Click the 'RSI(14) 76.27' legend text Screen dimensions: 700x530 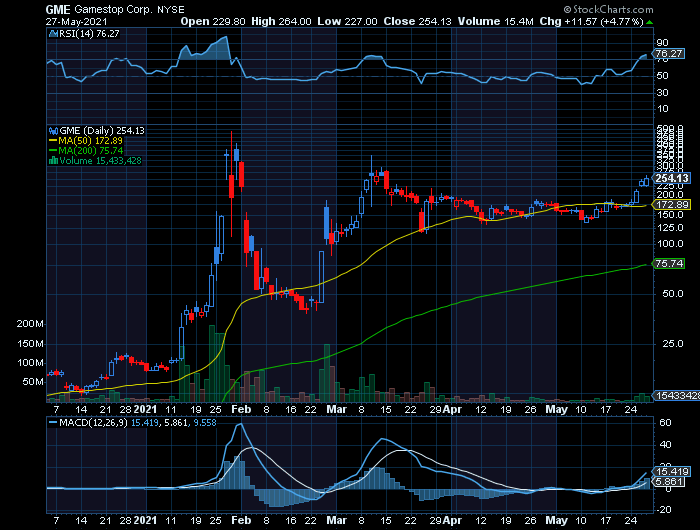coord(89,33)
